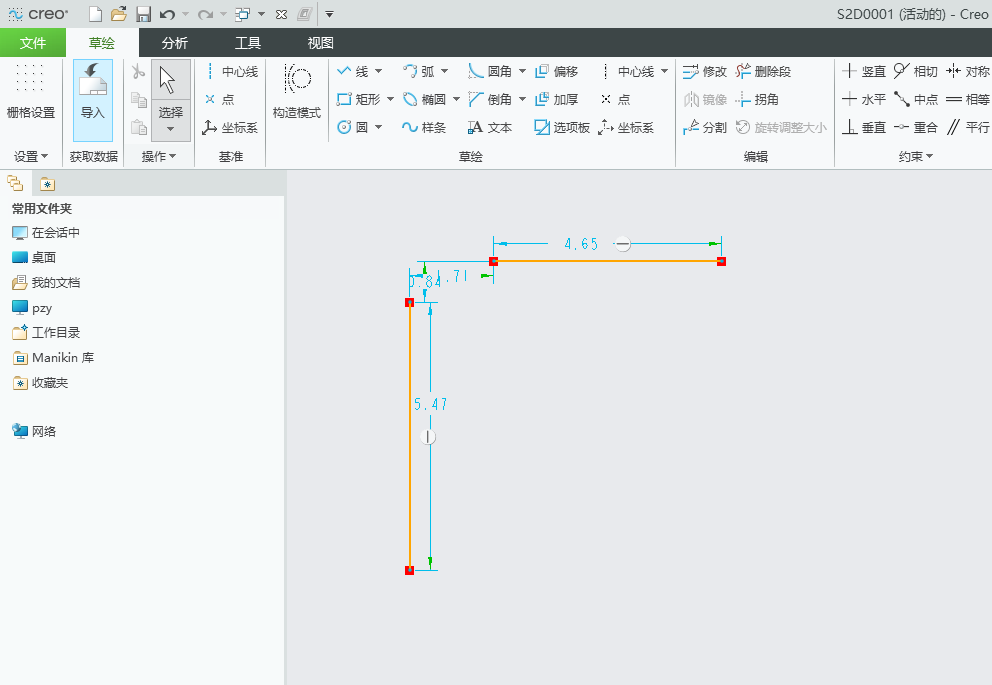Apply the 竖直 vertical constraint
The height and width of the screenshot is (685, 992).
point(864,71)
